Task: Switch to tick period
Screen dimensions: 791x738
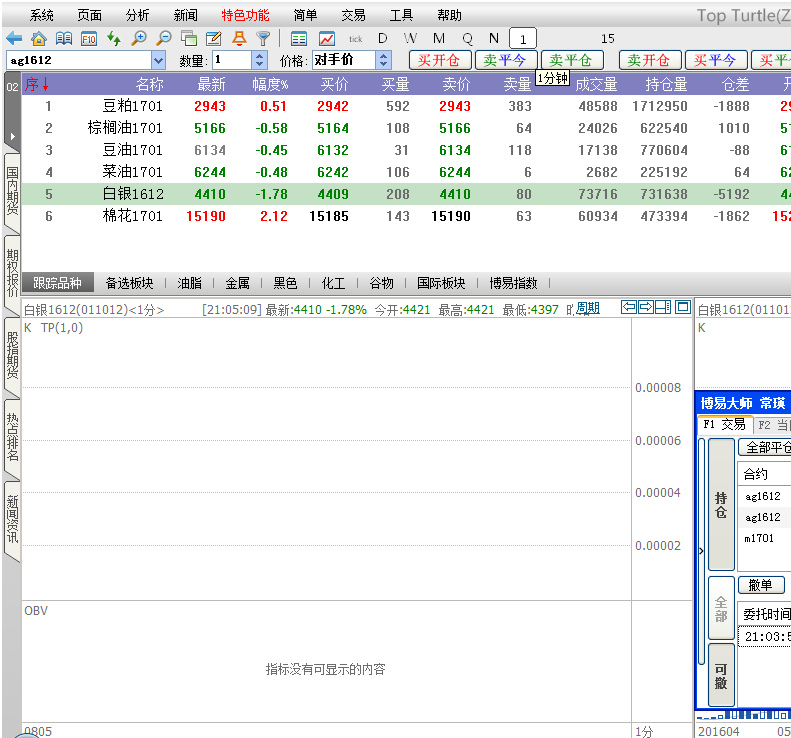Action: tap(355, 38)
